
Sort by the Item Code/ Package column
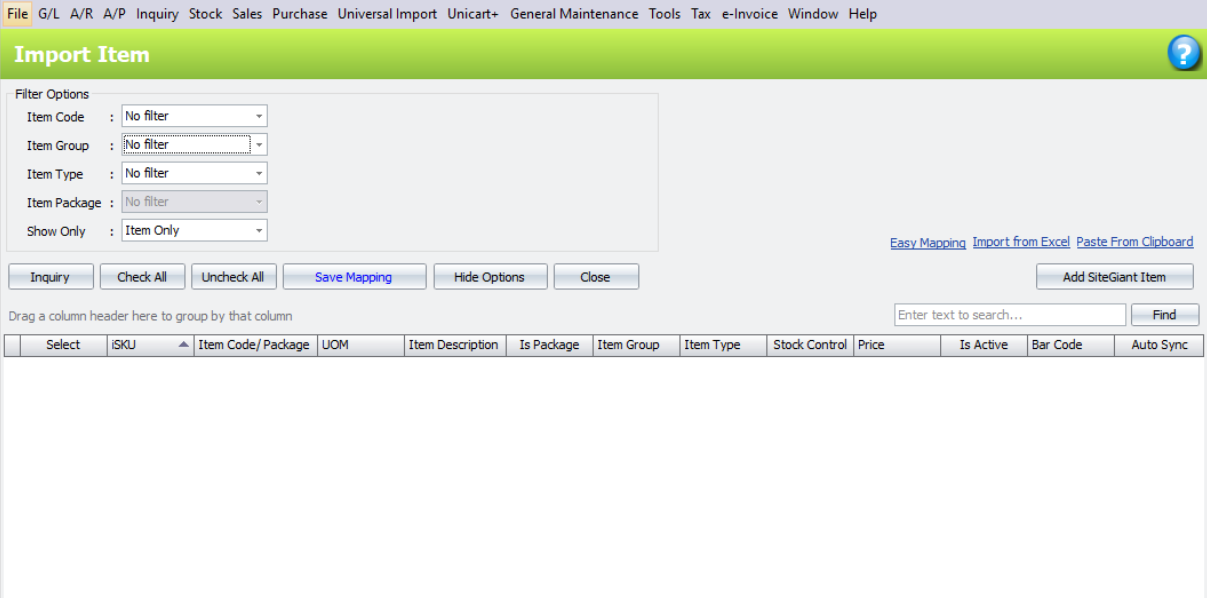coord(255,345)
